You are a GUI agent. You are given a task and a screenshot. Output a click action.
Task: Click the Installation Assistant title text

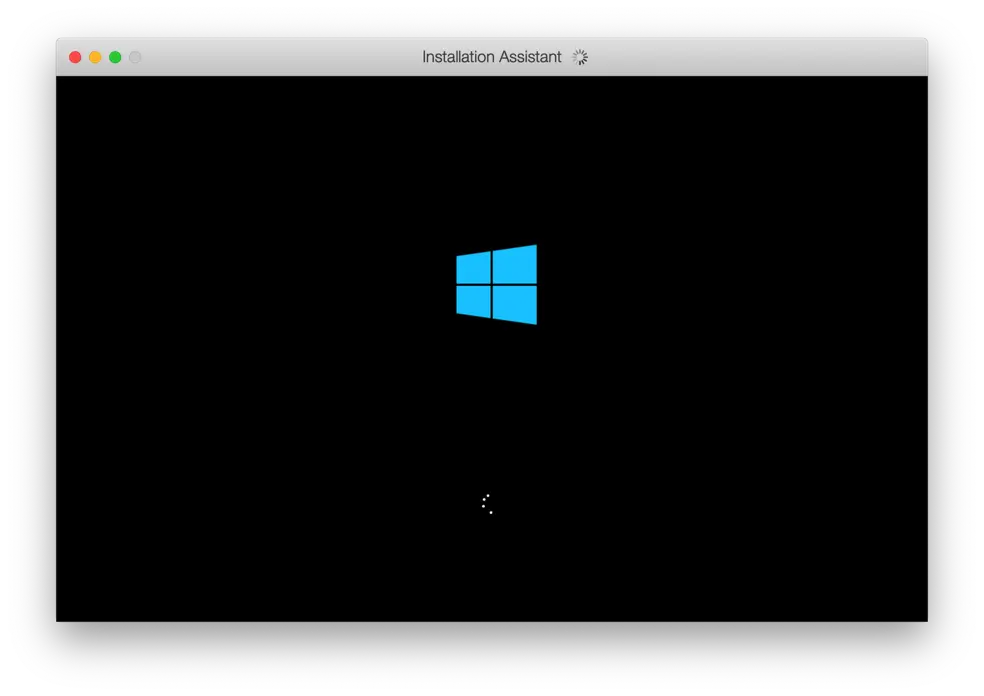coord(491,57)
